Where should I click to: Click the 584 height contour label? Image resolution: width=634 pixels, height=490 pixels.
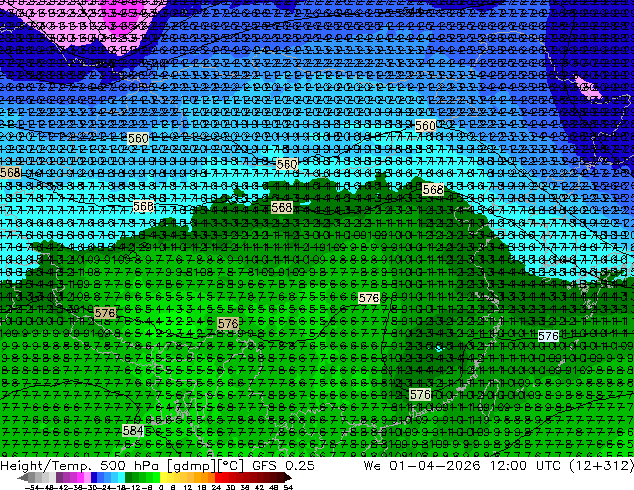tap(133, 430)
